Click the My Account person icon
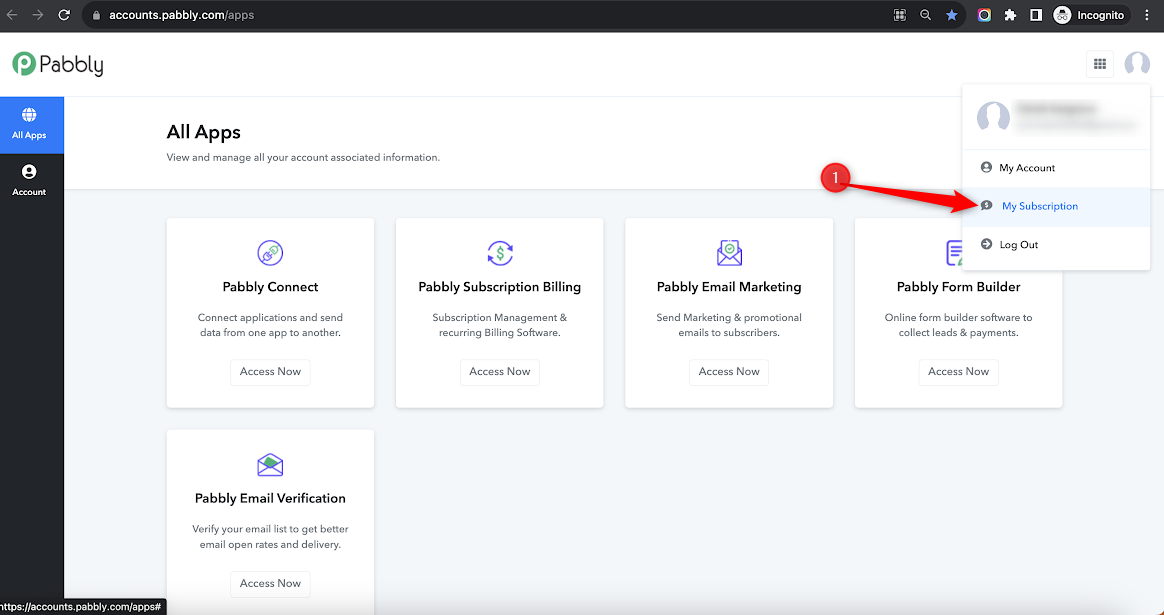 986,167
